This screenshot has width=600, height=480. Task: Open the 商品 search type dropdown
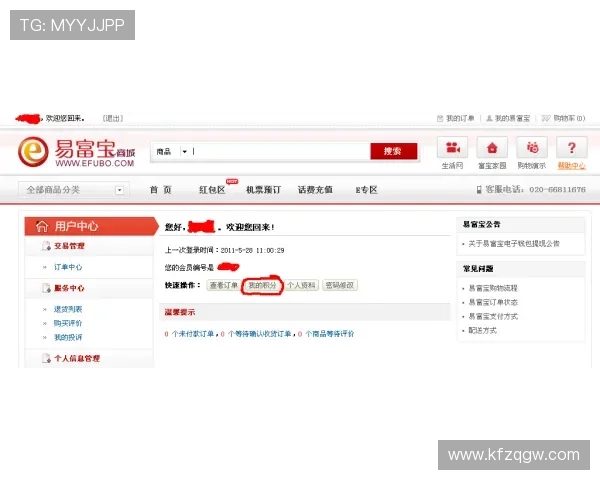coord(184,152)
